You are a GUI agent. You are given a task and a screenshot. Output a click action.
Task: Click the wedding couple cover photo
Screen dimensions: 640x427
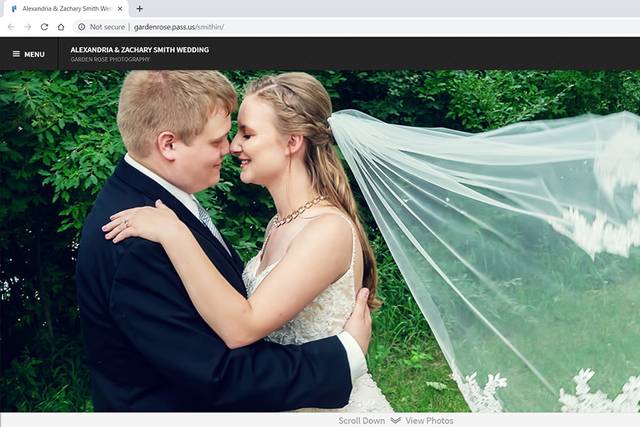tap(320, 241)
